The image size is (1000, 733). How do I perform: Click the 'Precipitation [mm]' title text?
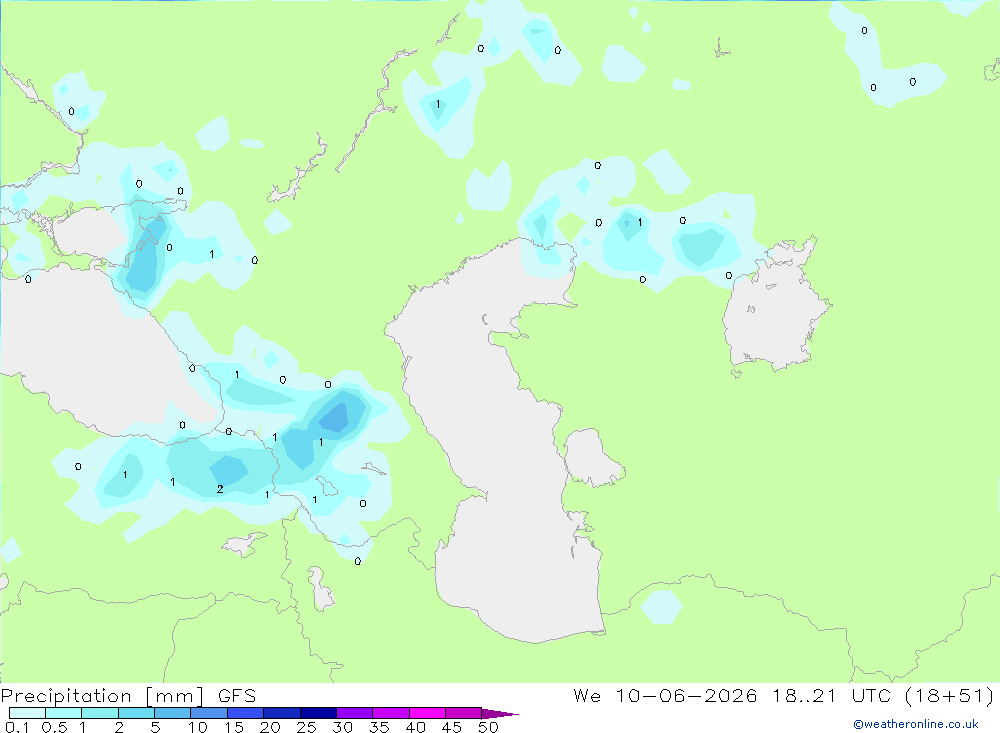click(x=102, y=696)
